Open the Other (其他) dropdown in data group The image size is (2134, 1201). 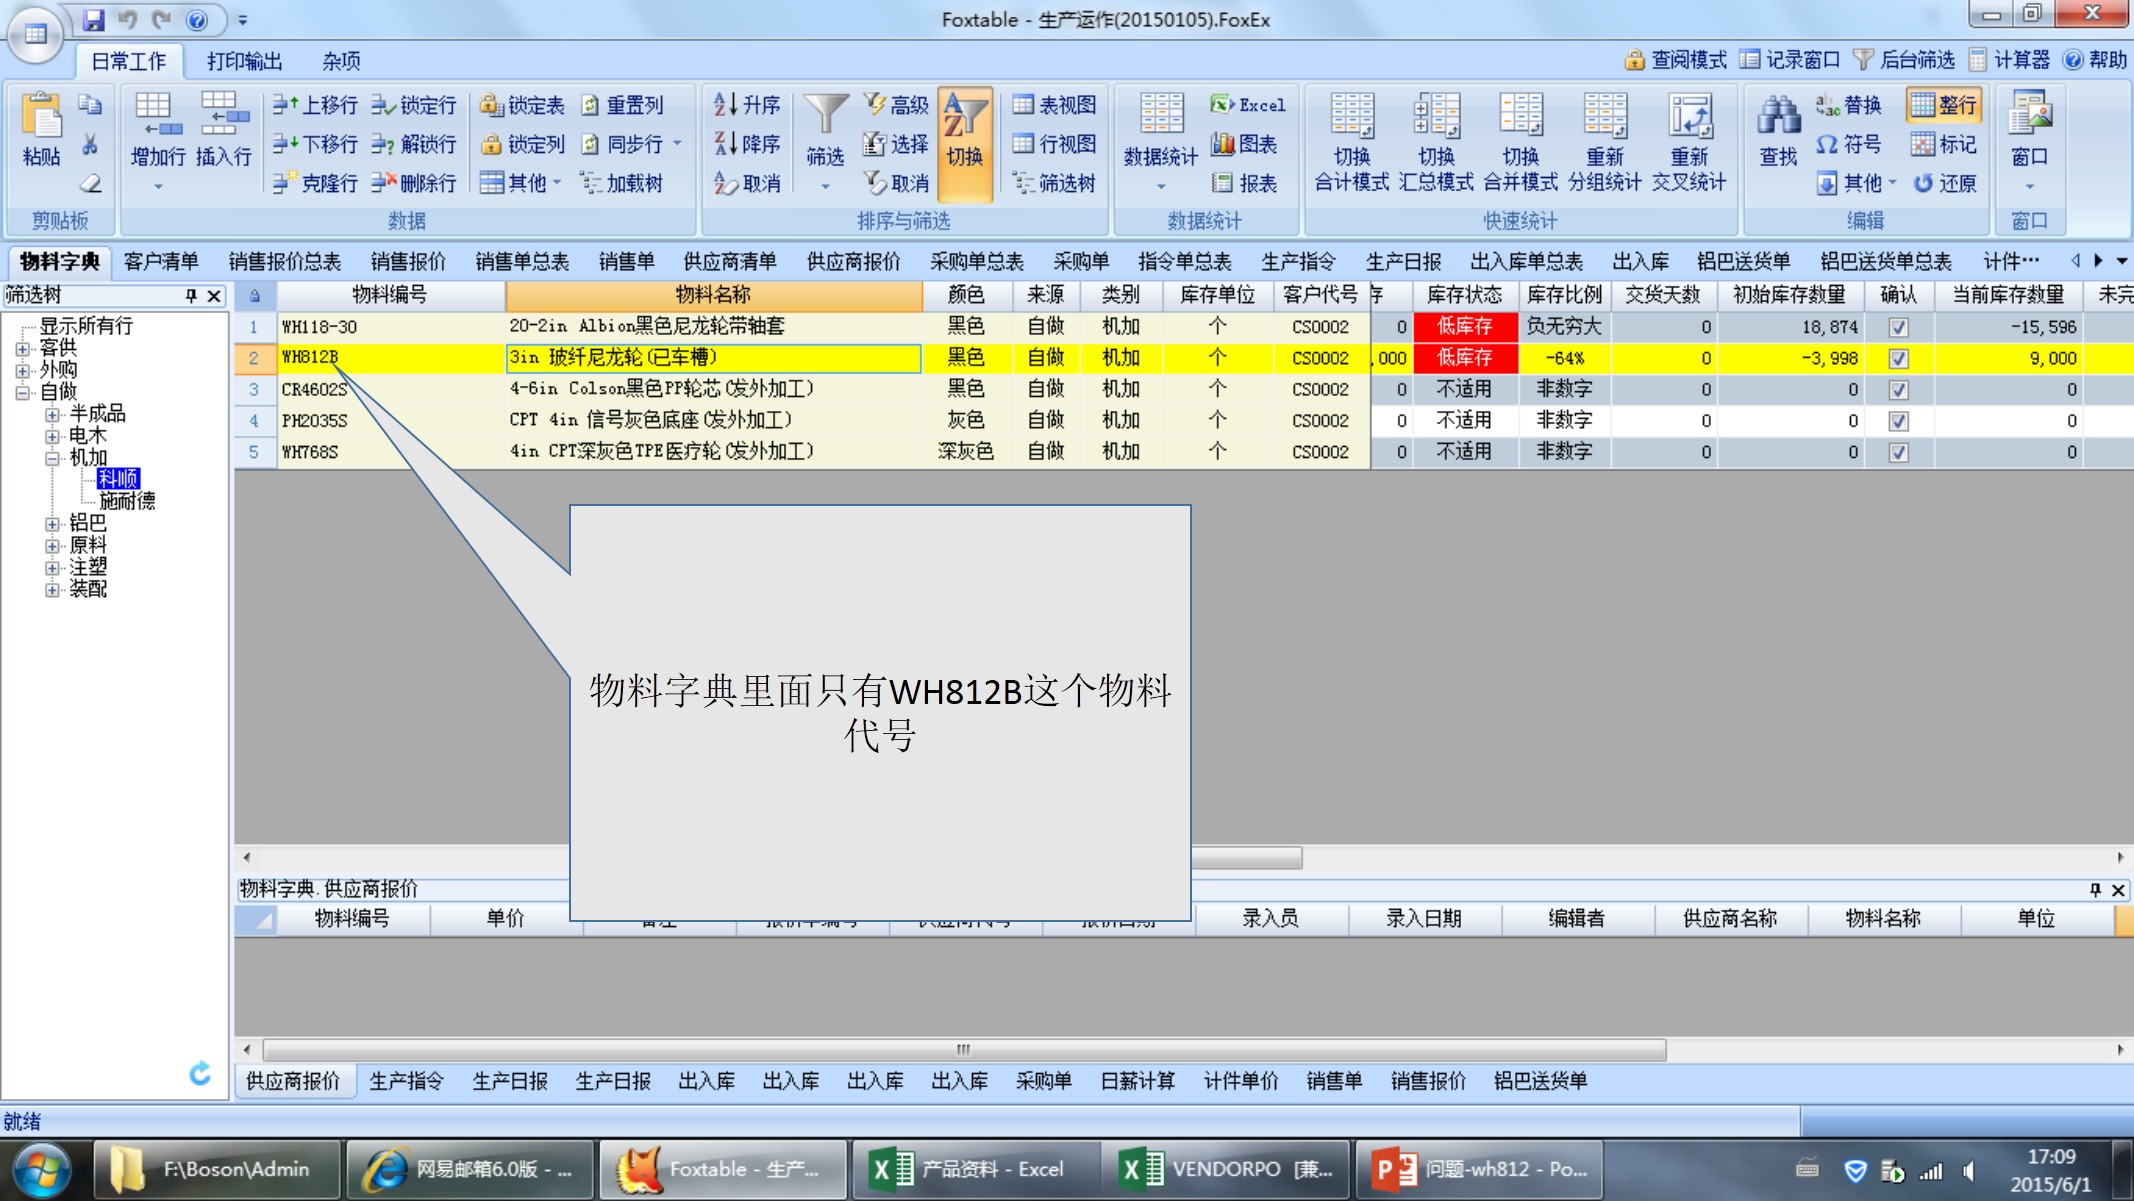click(520, 183)
